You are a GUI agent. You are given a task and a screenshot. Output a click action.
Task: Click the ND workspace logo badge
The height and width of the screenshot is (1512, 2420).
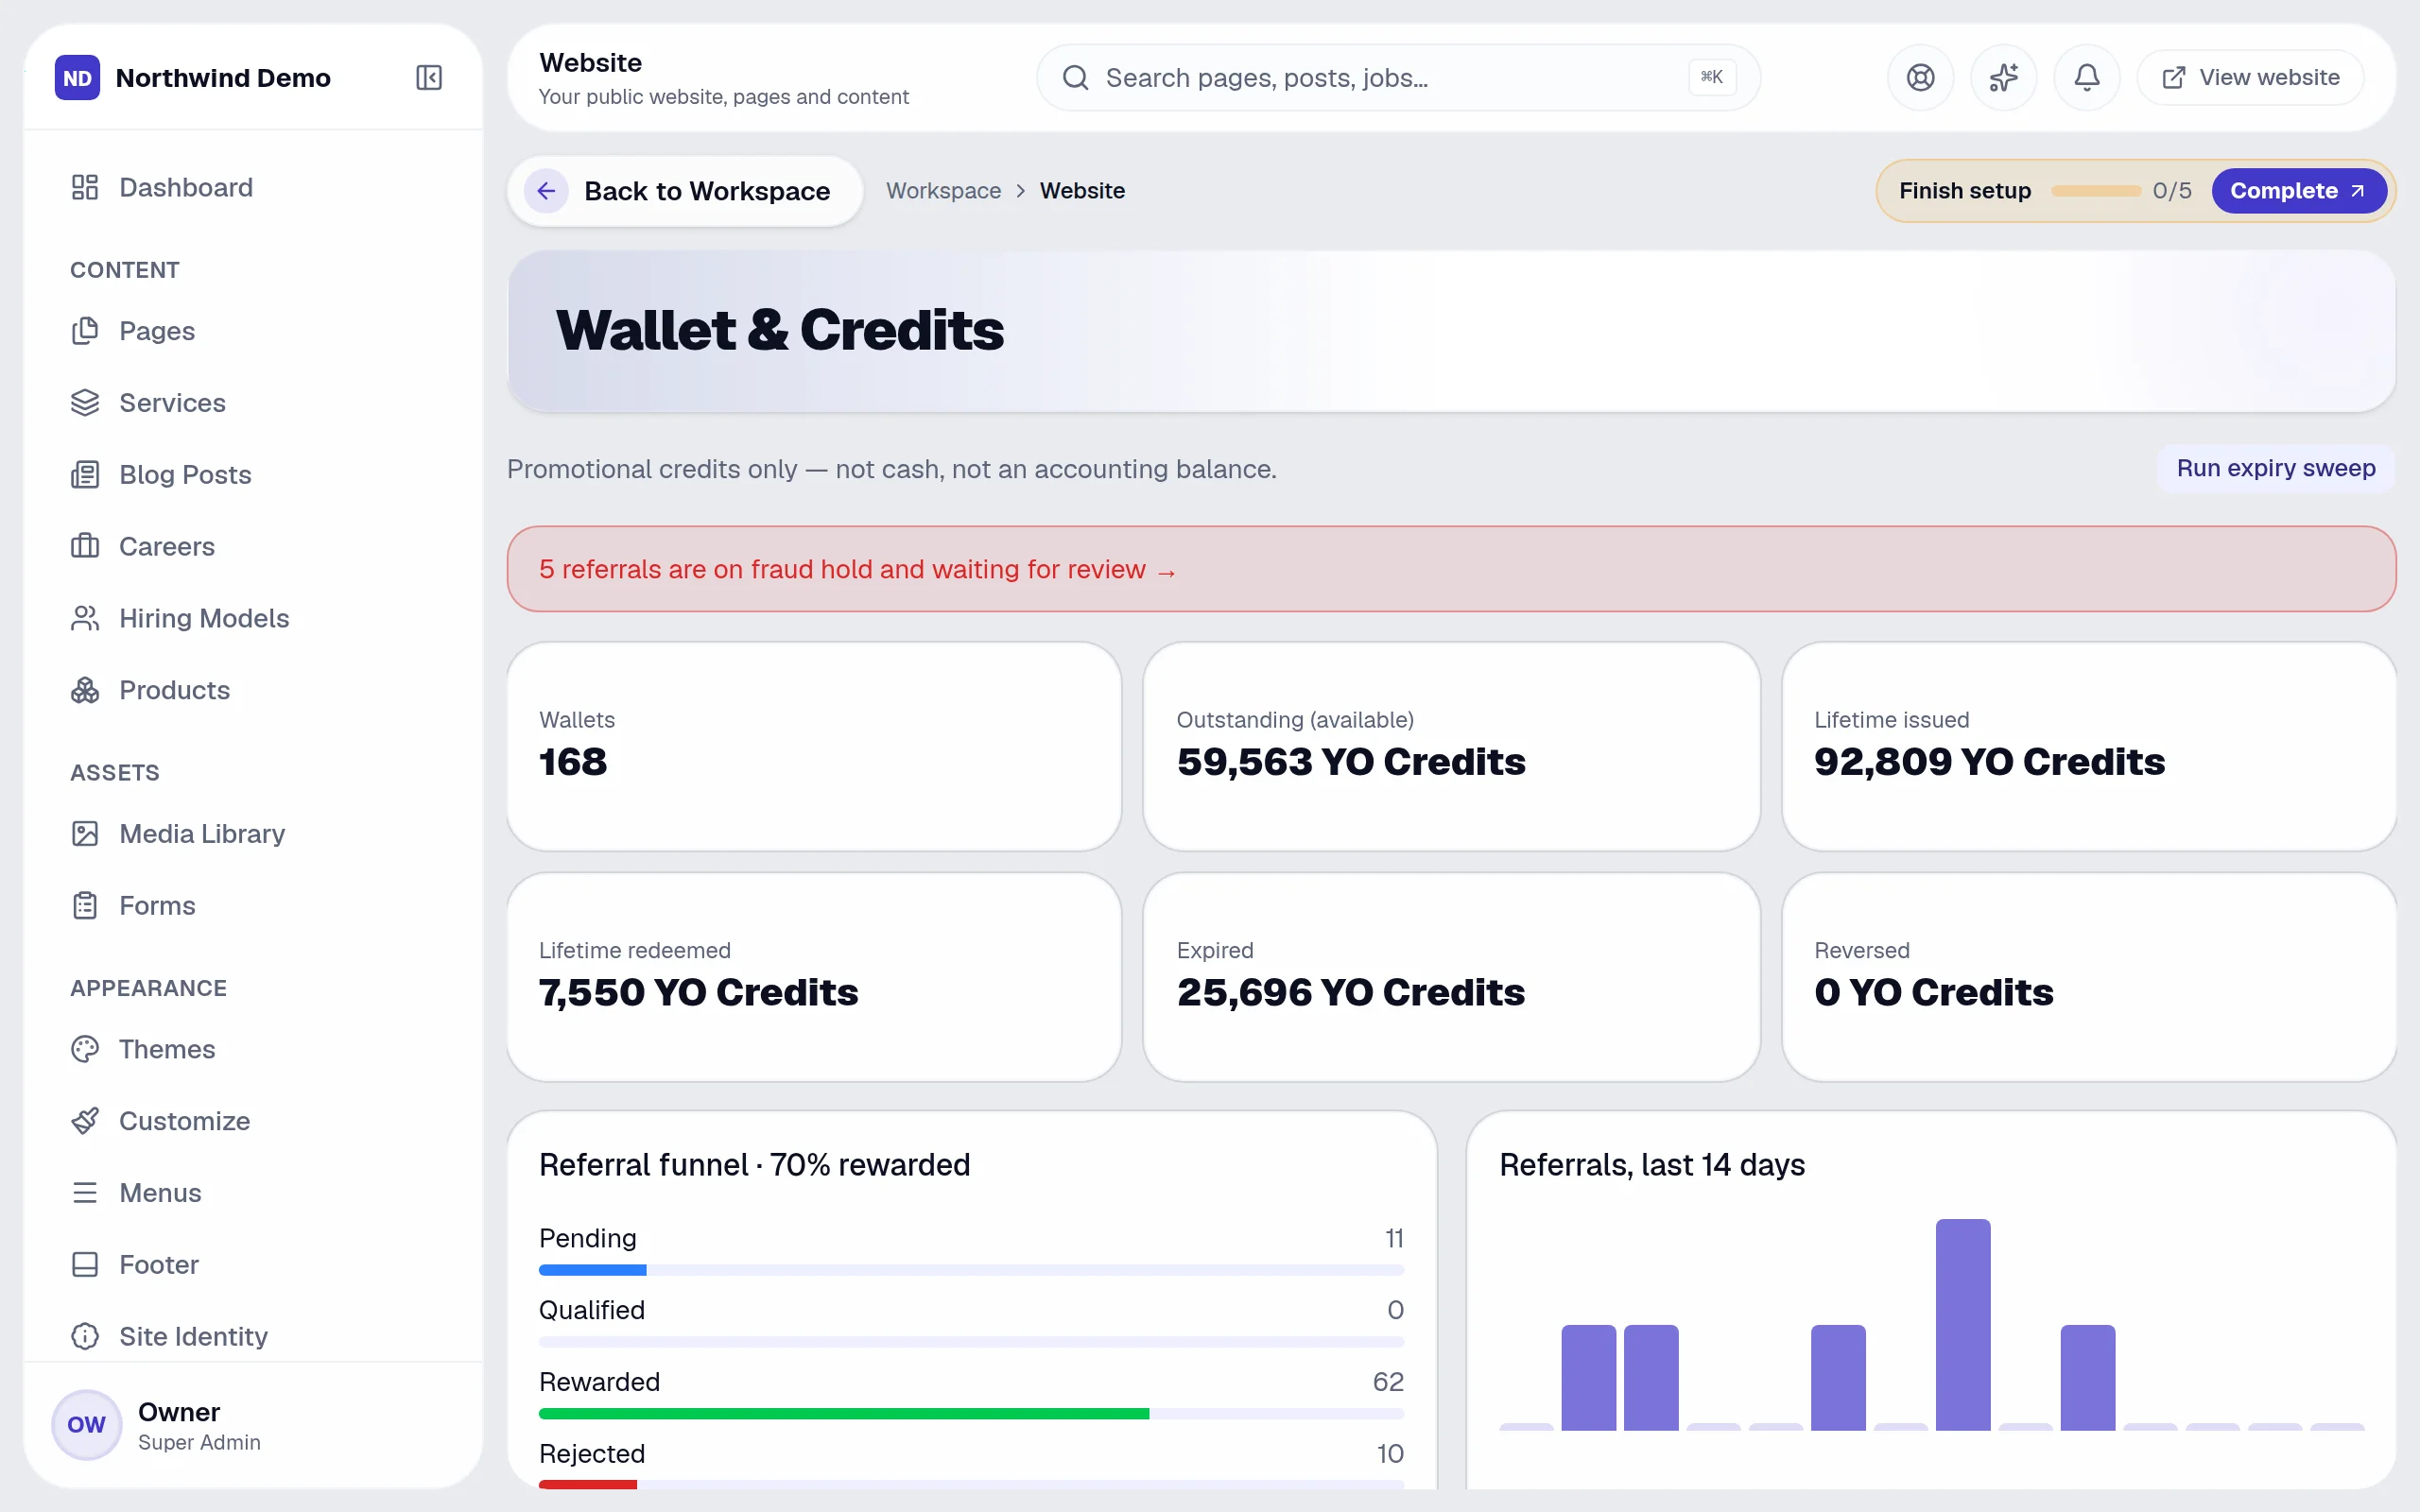(77, 77)
